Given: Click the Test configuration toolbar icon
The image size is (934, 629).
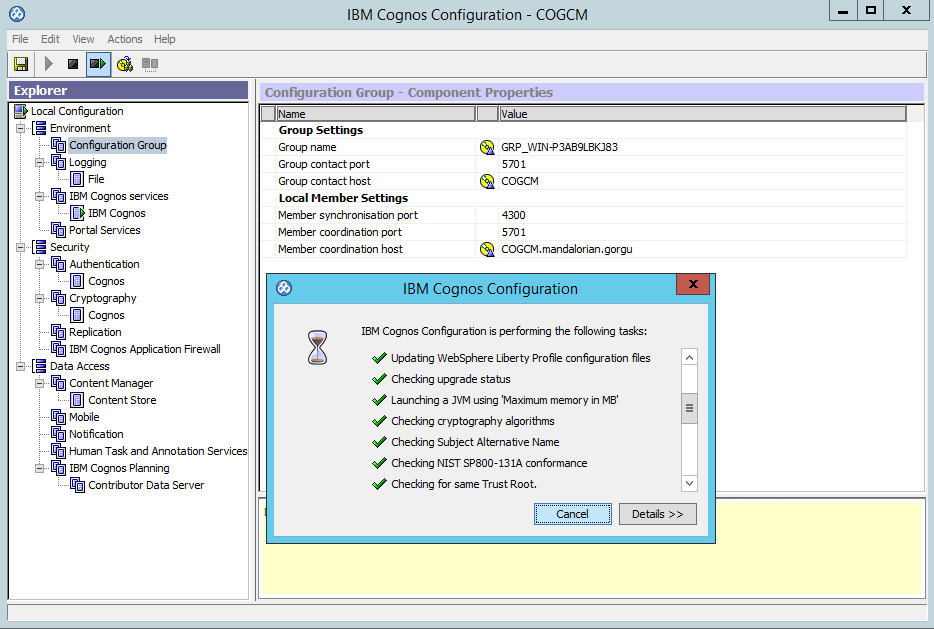Looking at the screenshot, I should (x=124, y=64).
